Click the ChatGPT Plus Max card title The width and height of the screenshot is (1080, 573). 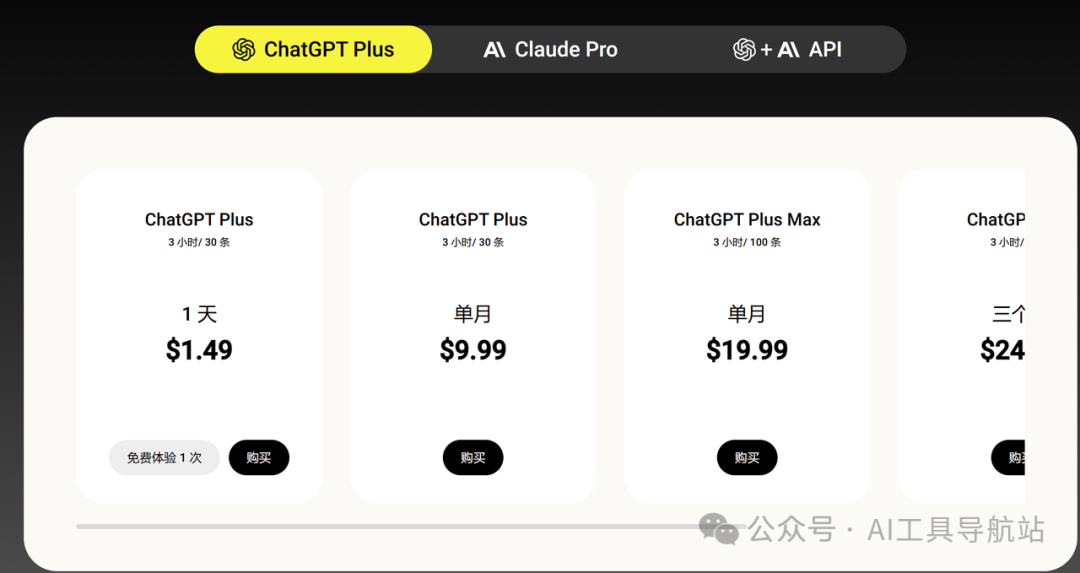click(x=747, y=220)
